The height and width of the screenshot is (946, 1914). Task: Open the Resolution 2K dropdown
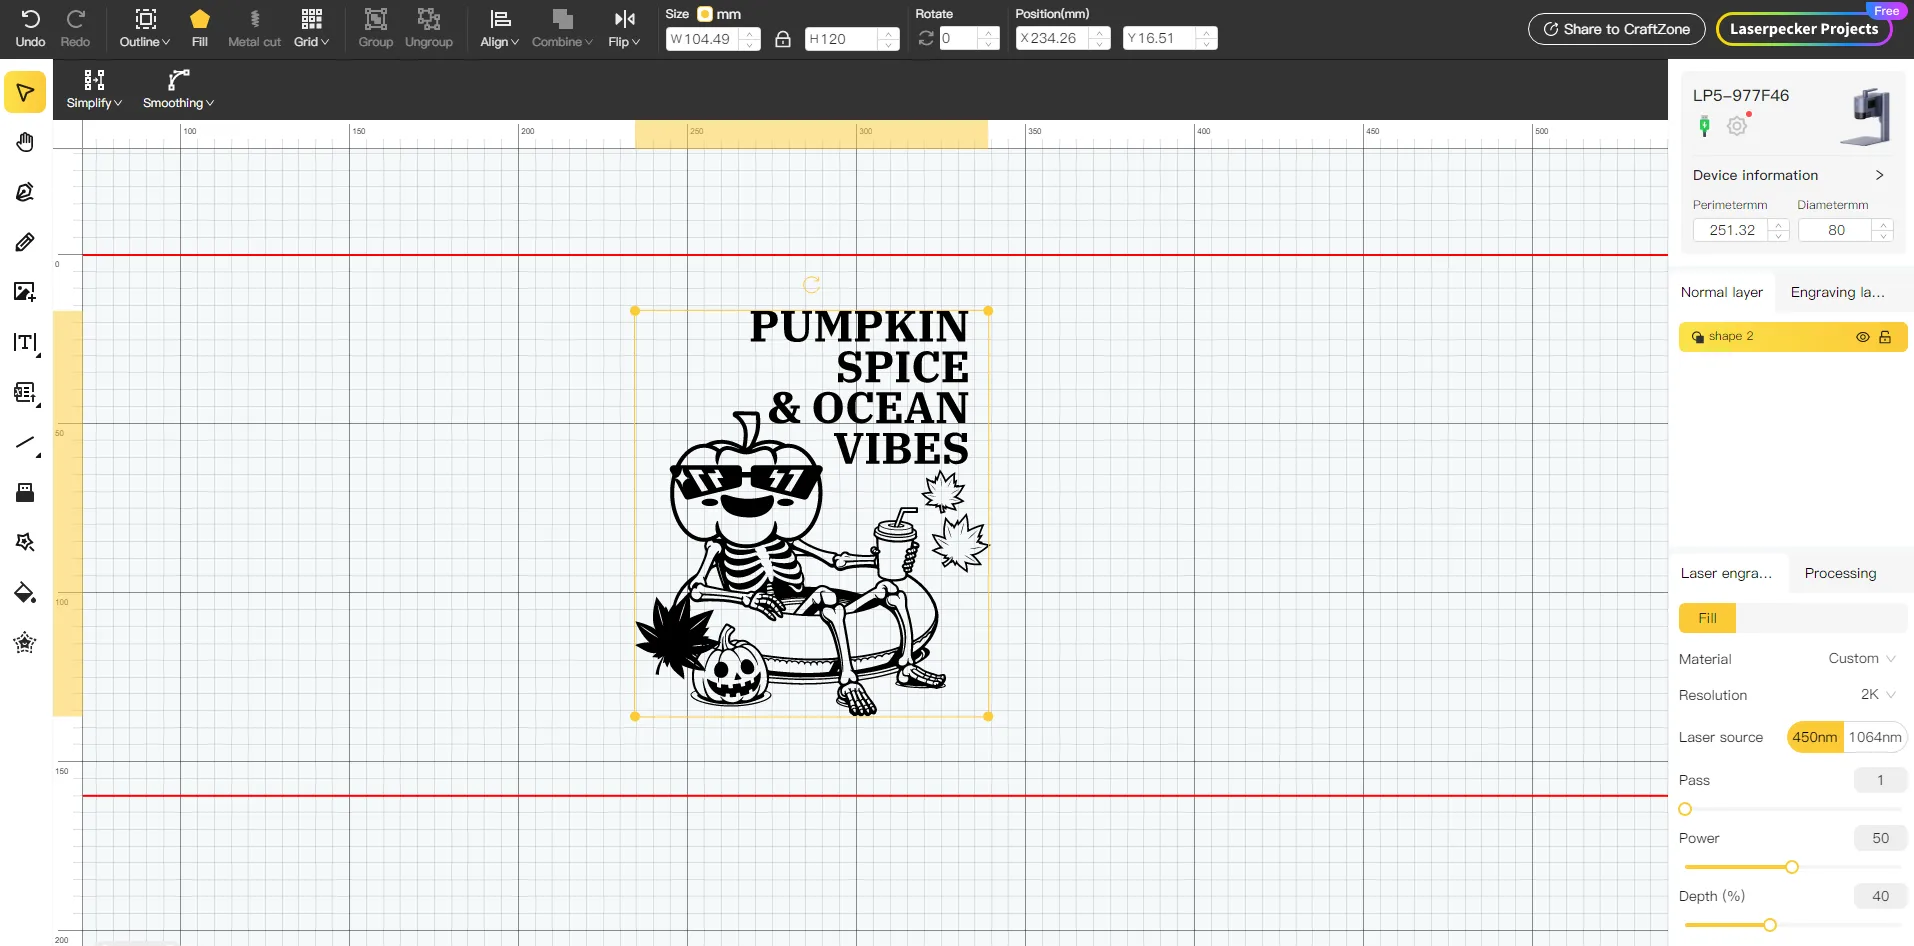coord(1877,695)
